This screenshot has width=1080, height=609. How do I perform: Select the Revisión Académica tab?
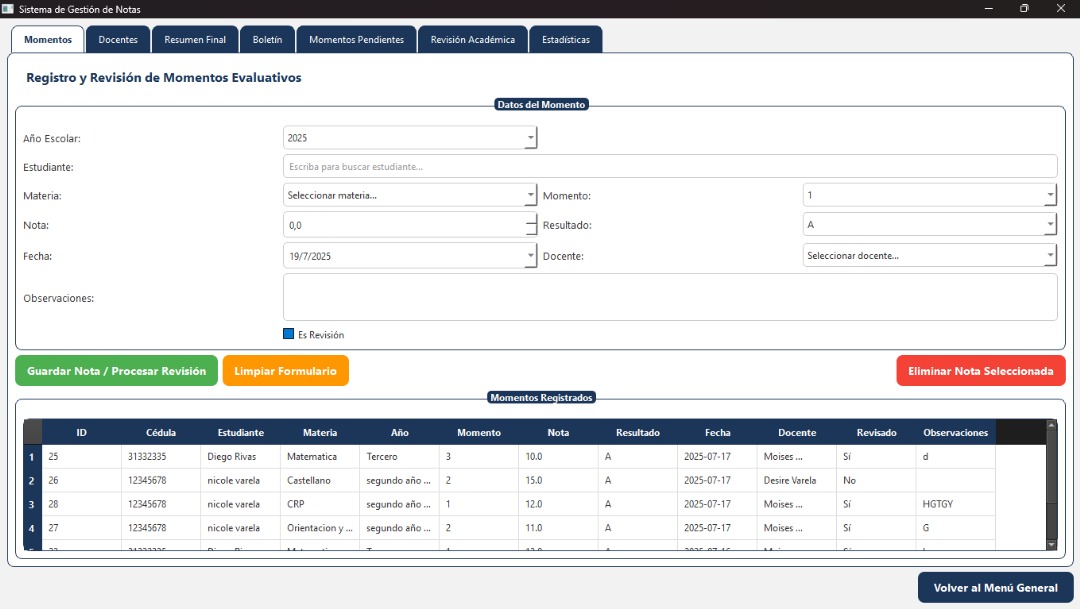pos(472,40)
